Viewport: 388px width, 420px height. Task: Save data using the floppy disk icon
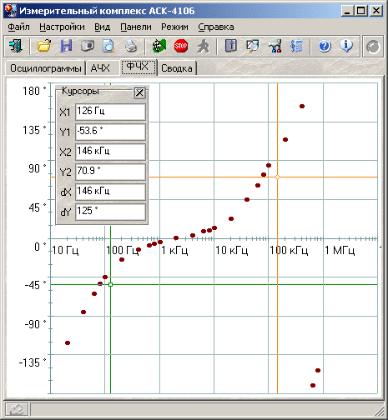click(66, 46)
